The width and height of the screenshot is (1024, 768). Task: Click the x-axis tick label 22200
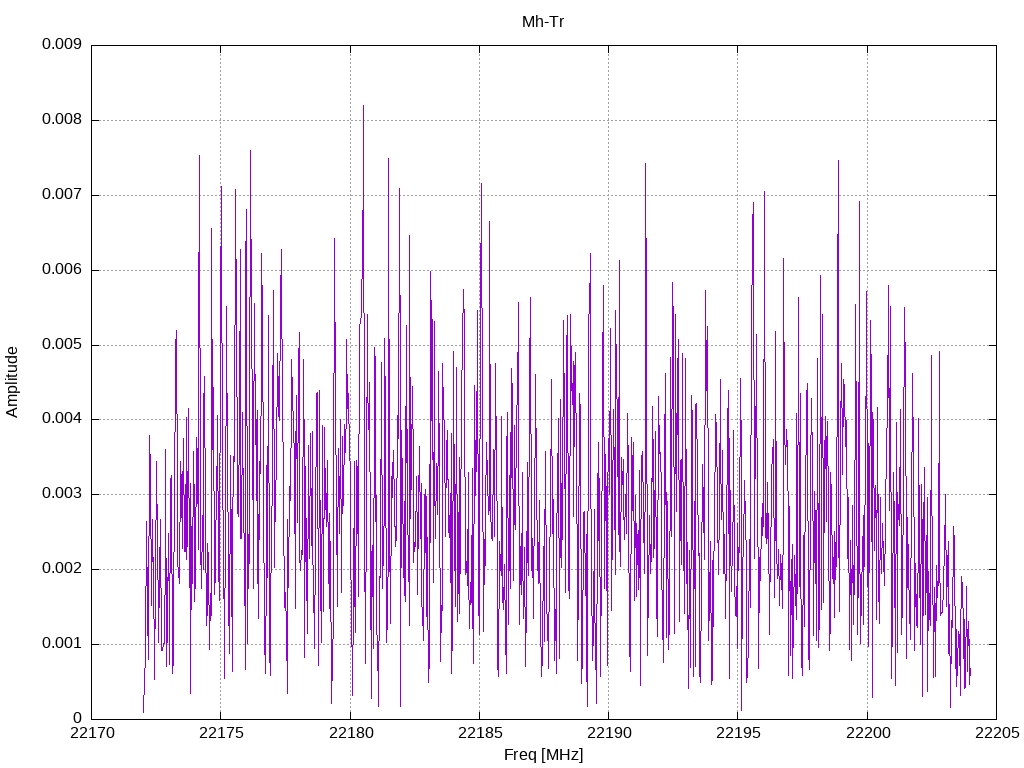[x=868, y=733]
